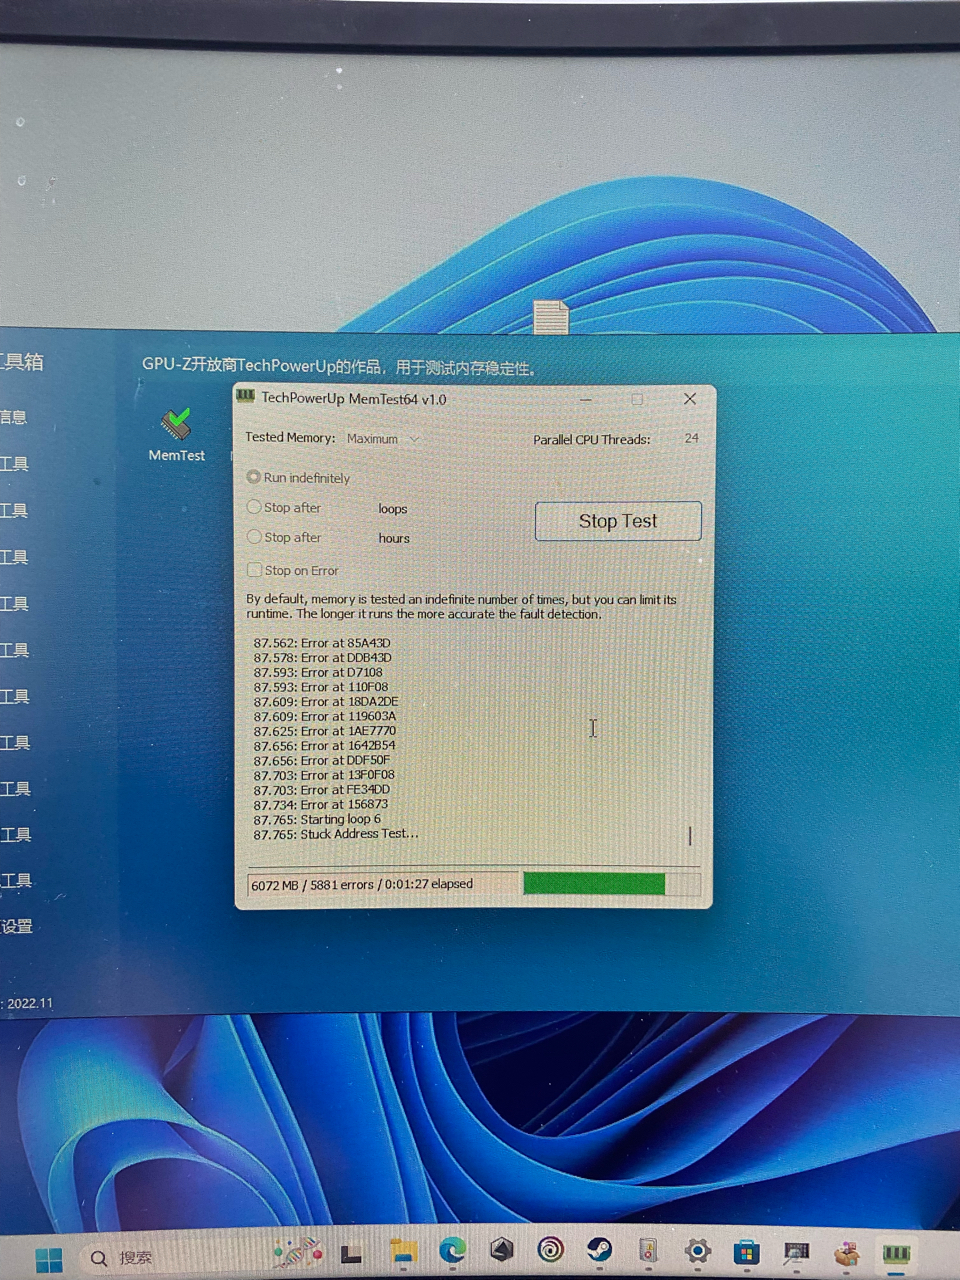The image size is (960, 1280).
Task: Open File Explorer from the taskbar
Action: (x=403, y=1251)
